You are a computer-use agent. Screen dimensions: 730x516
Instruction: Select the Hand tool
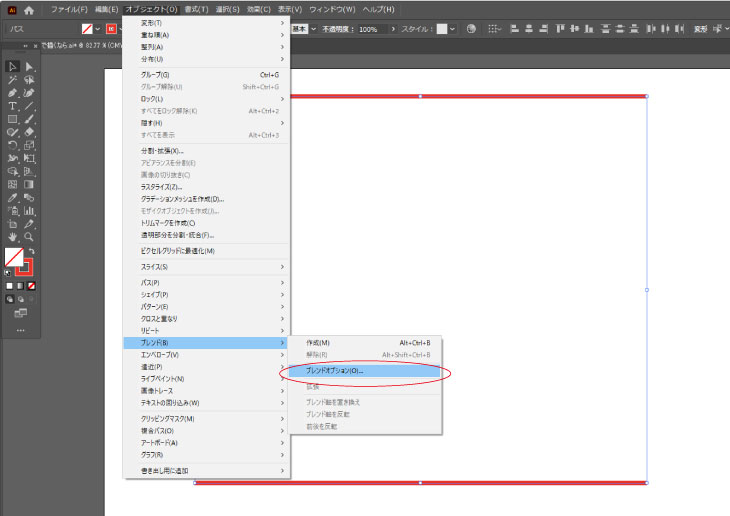tap(12, 236)
